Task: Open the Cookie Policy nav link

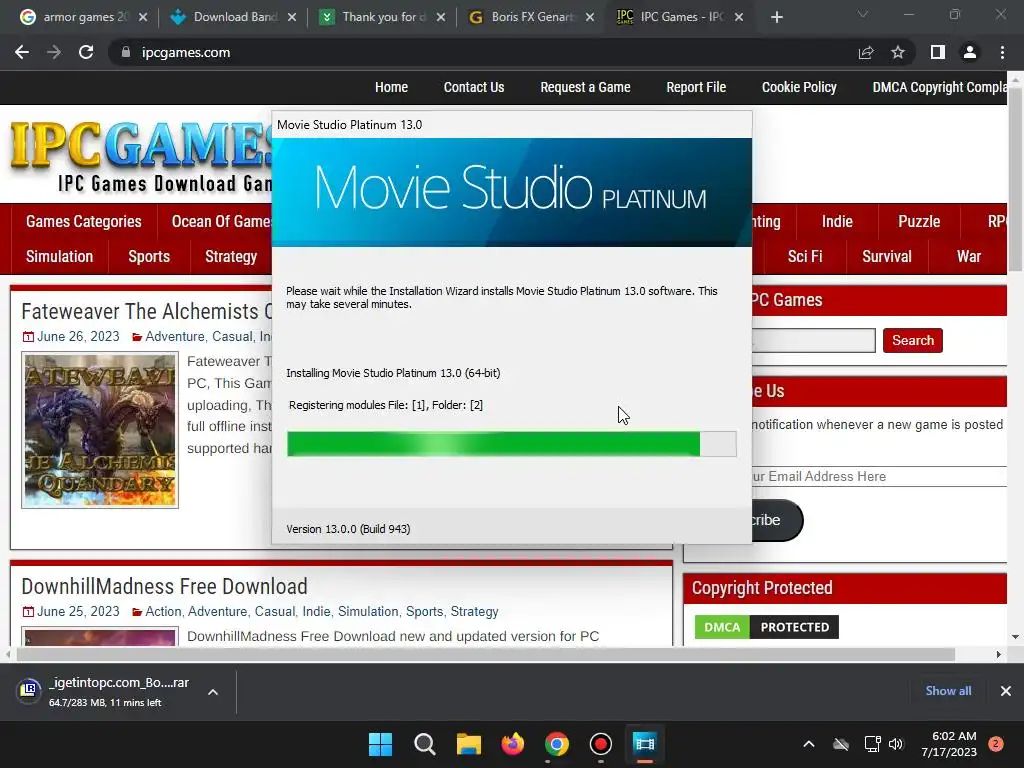Action: tap(799, 87)
